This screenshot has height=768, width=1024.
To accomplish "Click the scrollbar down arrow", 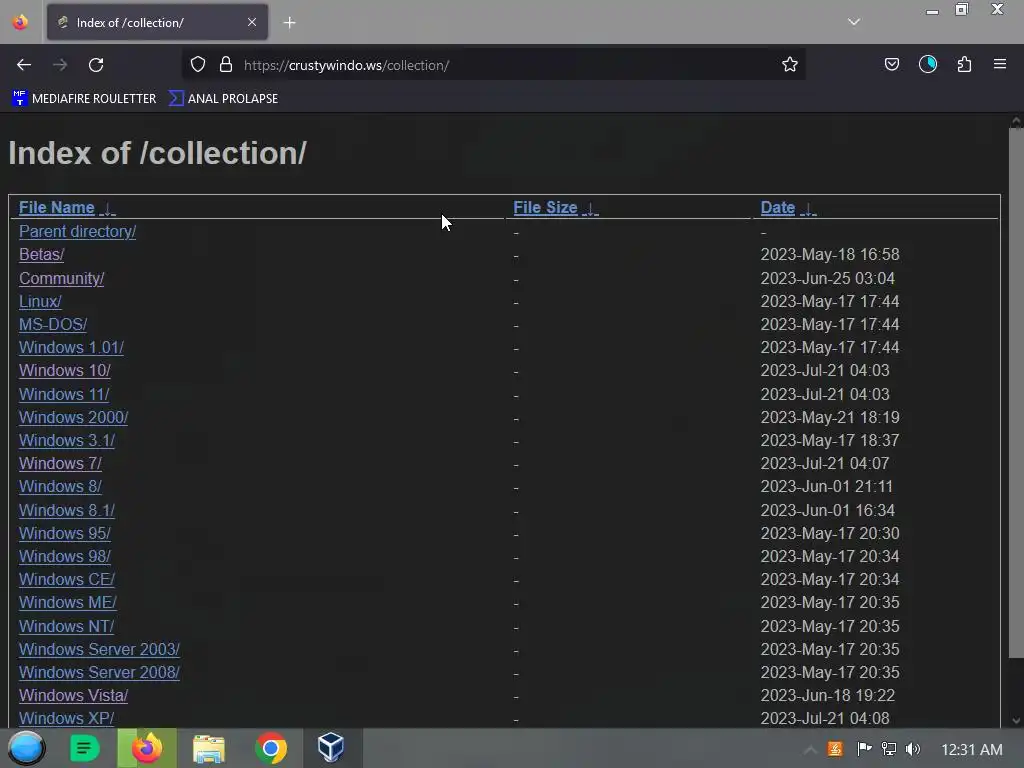I will 1016,721.
